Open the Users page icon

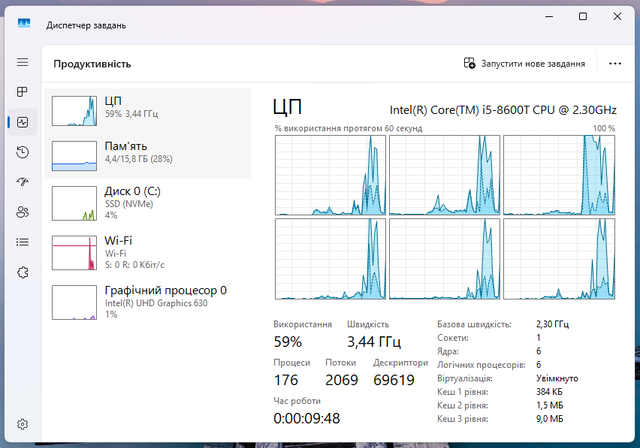(x=22, y=212)
